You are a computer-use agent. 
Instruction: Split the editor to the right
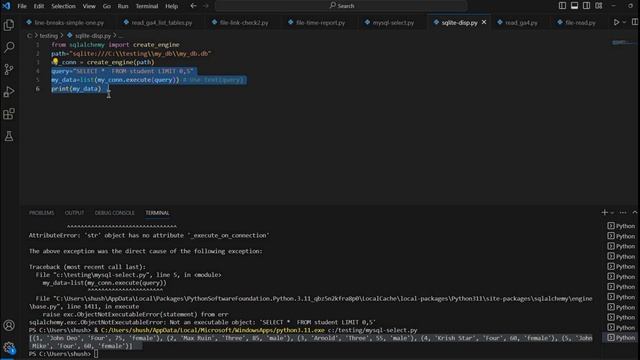[x=635, y=22]
